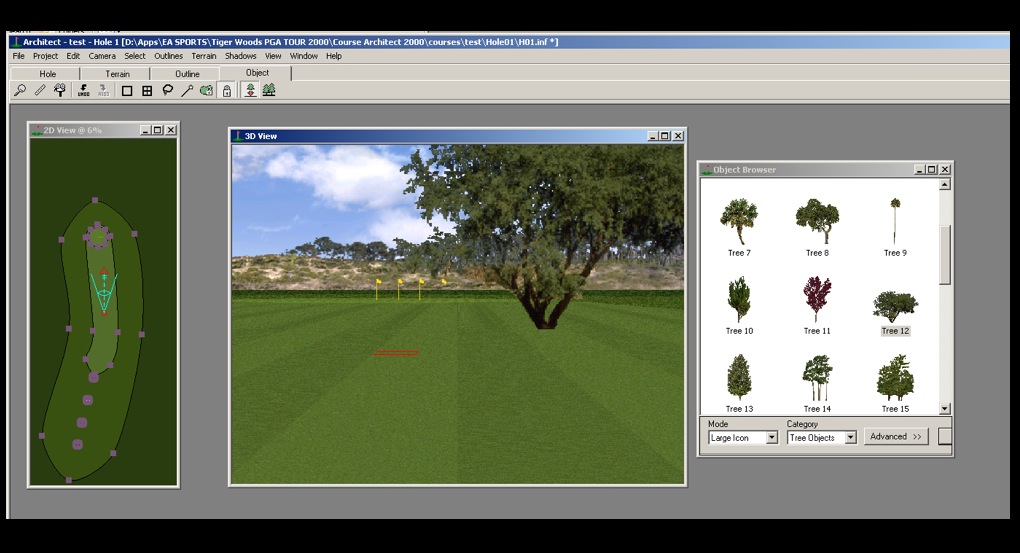
Task: Maximize the 3D View window
Action: pyautogui.click(x=664, y=136)
